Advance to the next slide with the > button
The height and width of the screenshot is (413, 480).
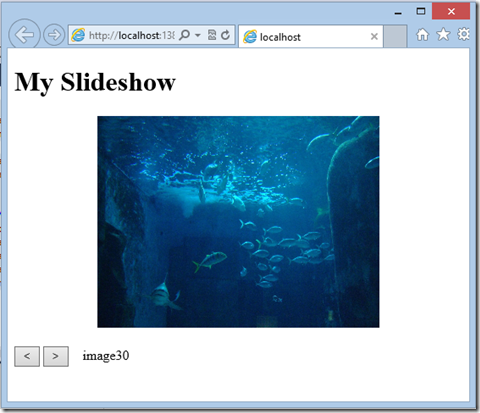[56, 356]
